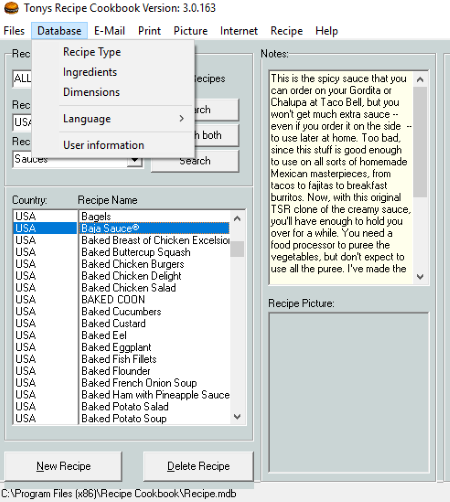Image resolution: width=450 pixels, height=502 pixels.
Task: Select Baked Chicken Delight recipe
Action: point(155,276)
